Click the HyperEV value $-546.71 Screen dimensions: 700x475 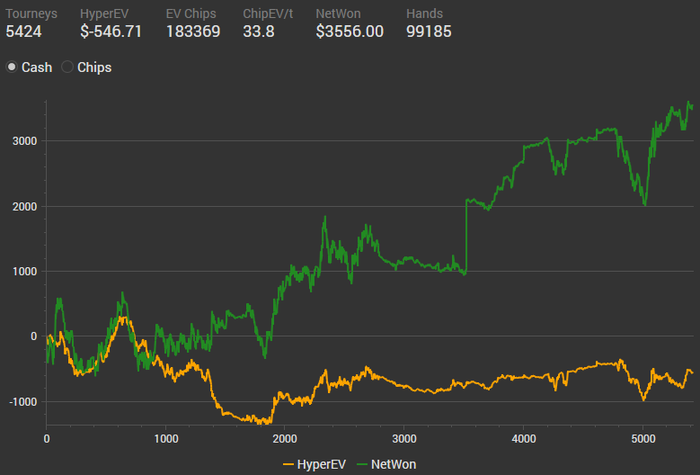click(111, 31)
